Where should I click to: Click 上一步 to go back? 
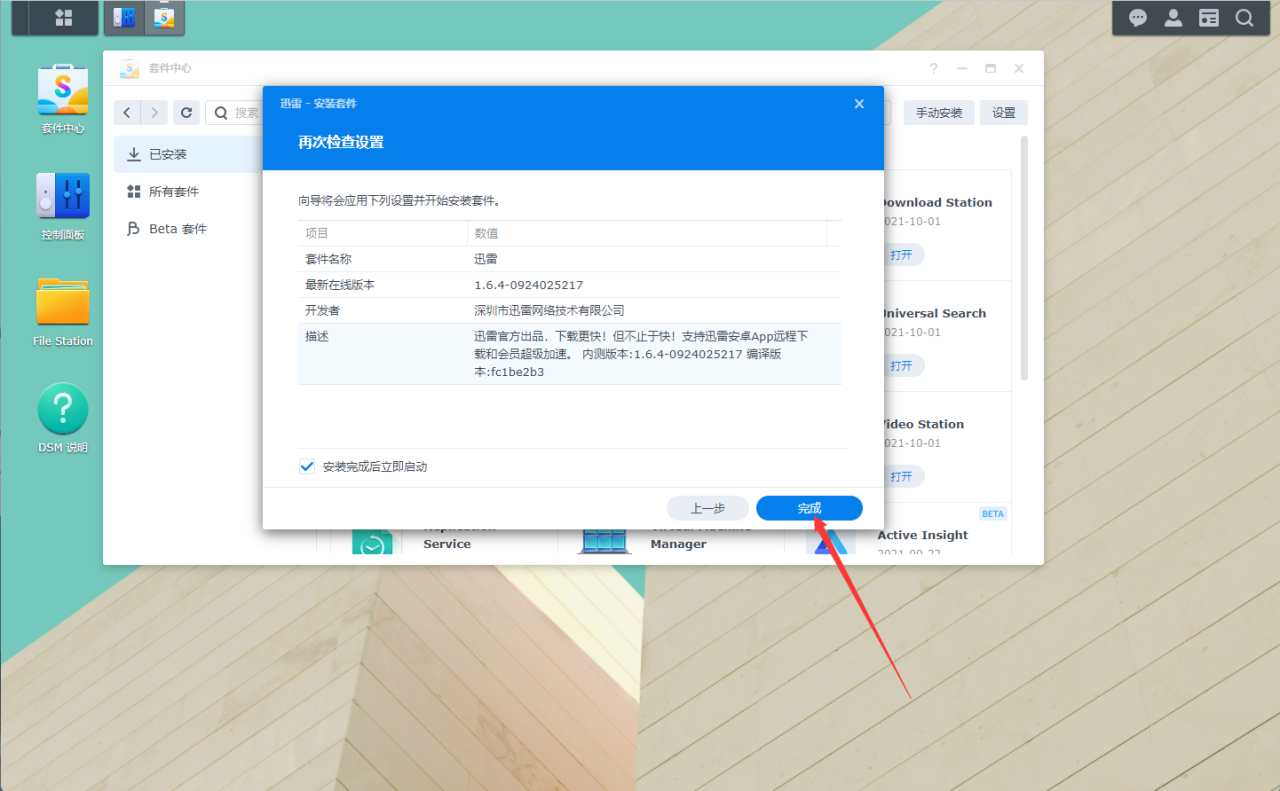point(707,508)
